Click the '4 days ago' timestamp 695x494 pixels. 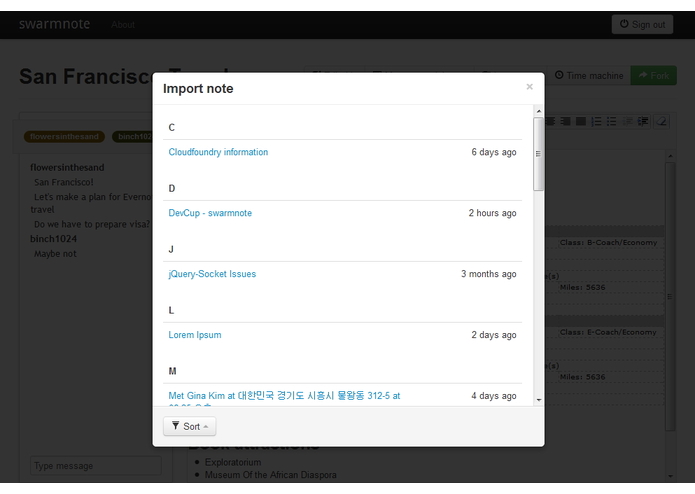(x=494, y=396)
